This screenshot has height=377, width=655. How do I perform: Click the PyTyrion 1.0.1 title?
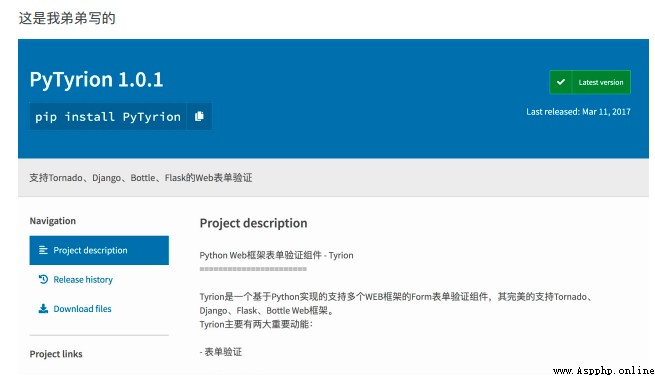point(96,79)
